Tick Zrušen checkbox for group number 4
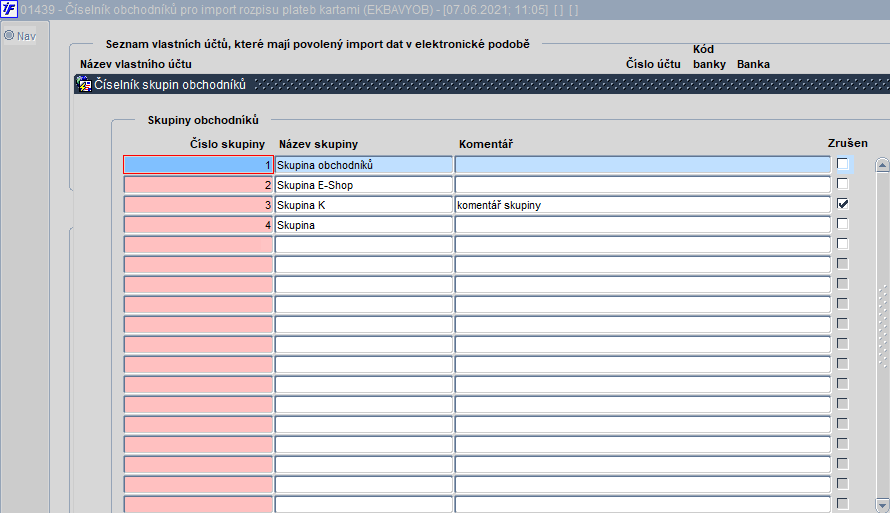890x513 pixels. (843, 224)
